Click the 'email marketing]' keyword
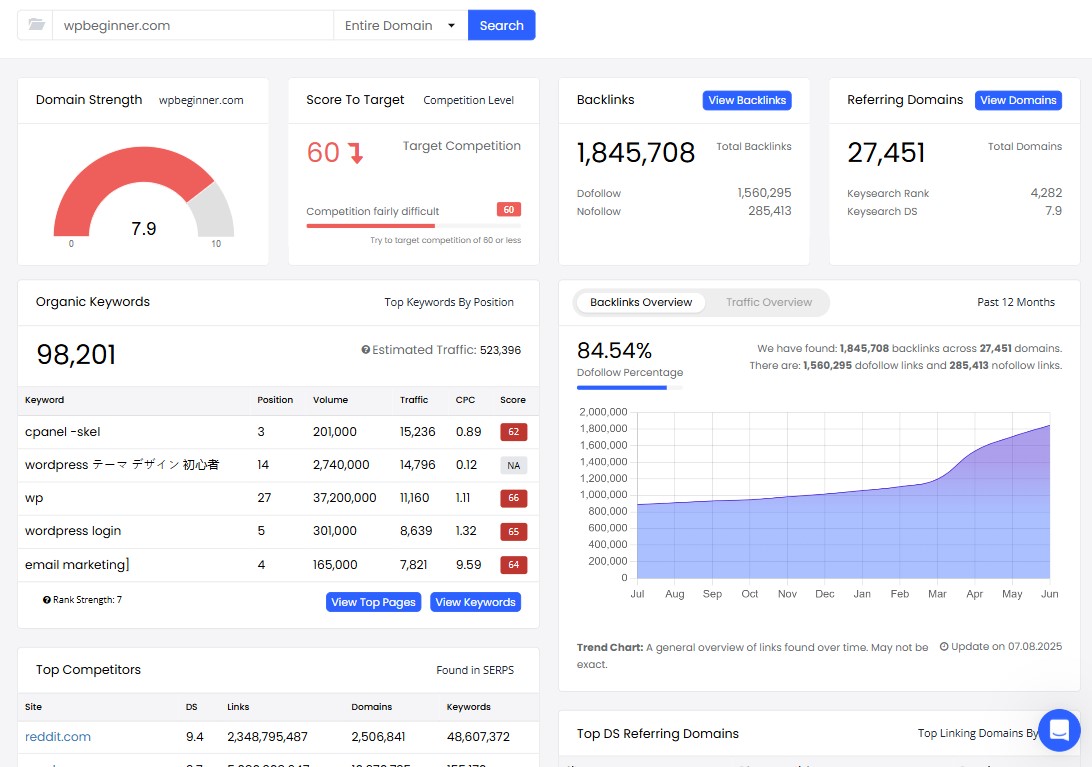 pyautogui.click(x=77, y=564)
